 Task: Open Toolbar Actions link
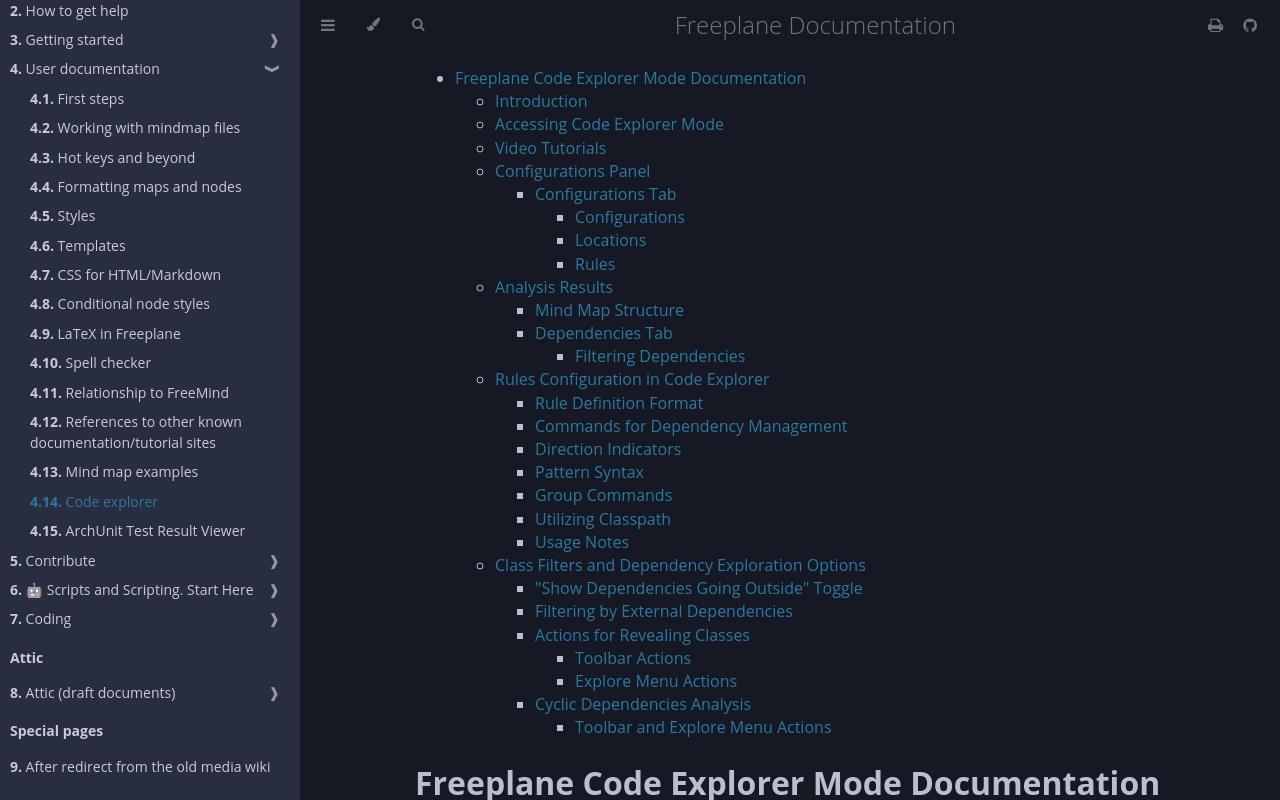point(633,658)
